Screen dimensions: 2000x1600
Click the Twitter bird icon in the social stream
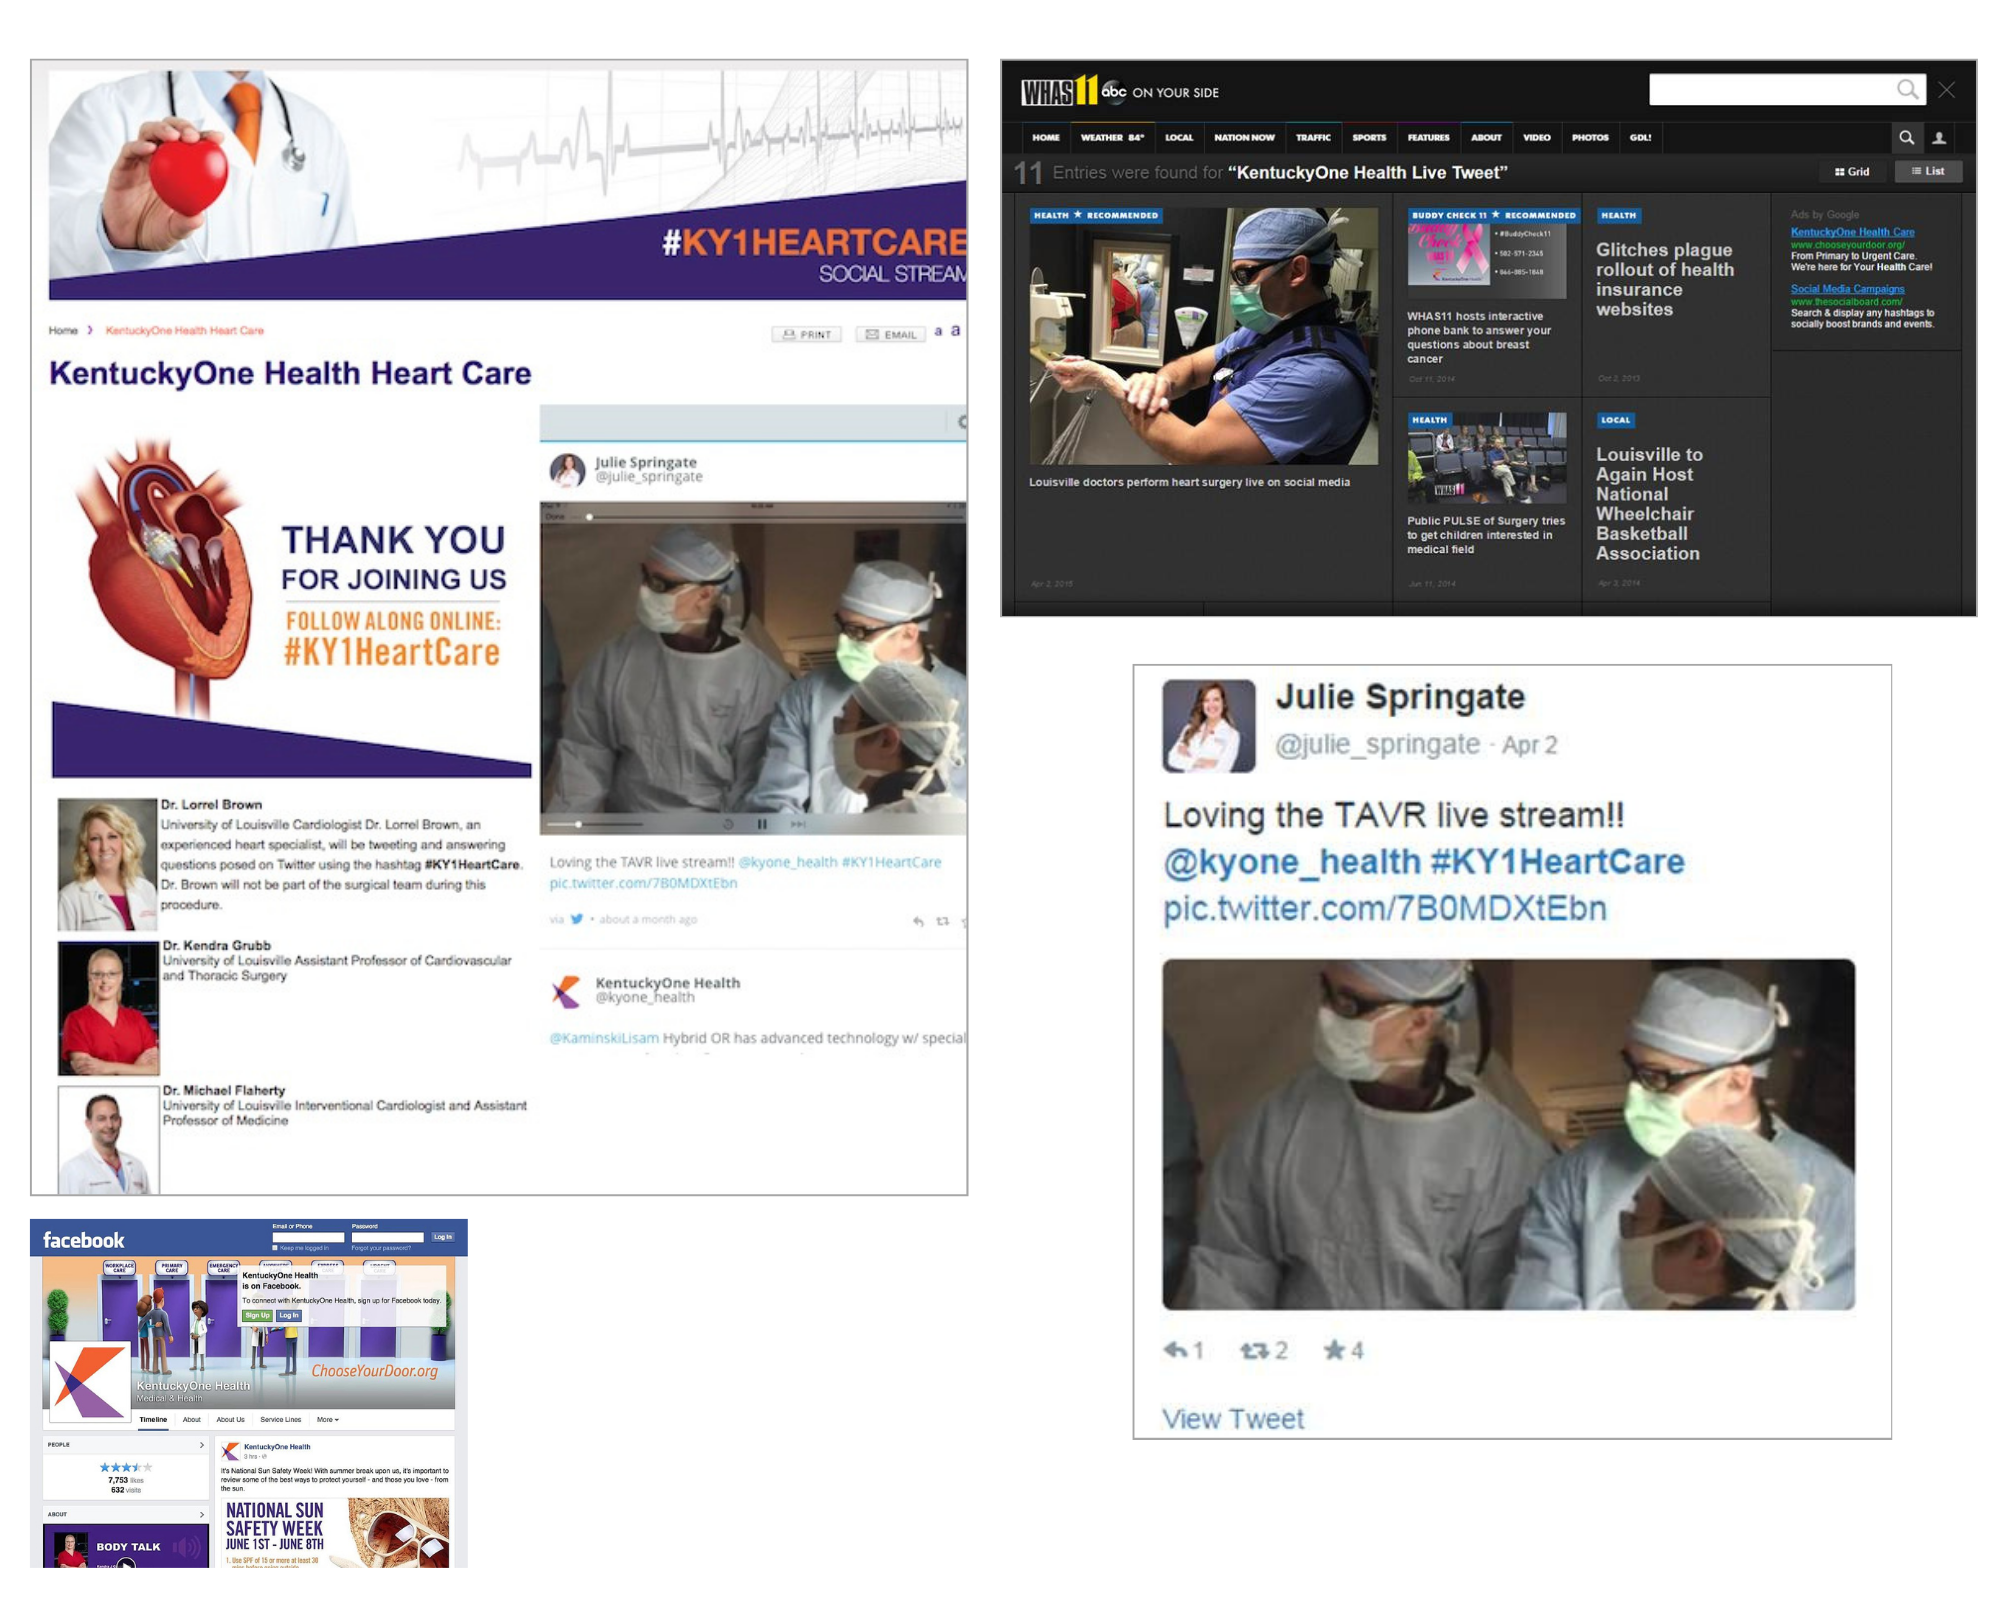click(x=577, y=919)
